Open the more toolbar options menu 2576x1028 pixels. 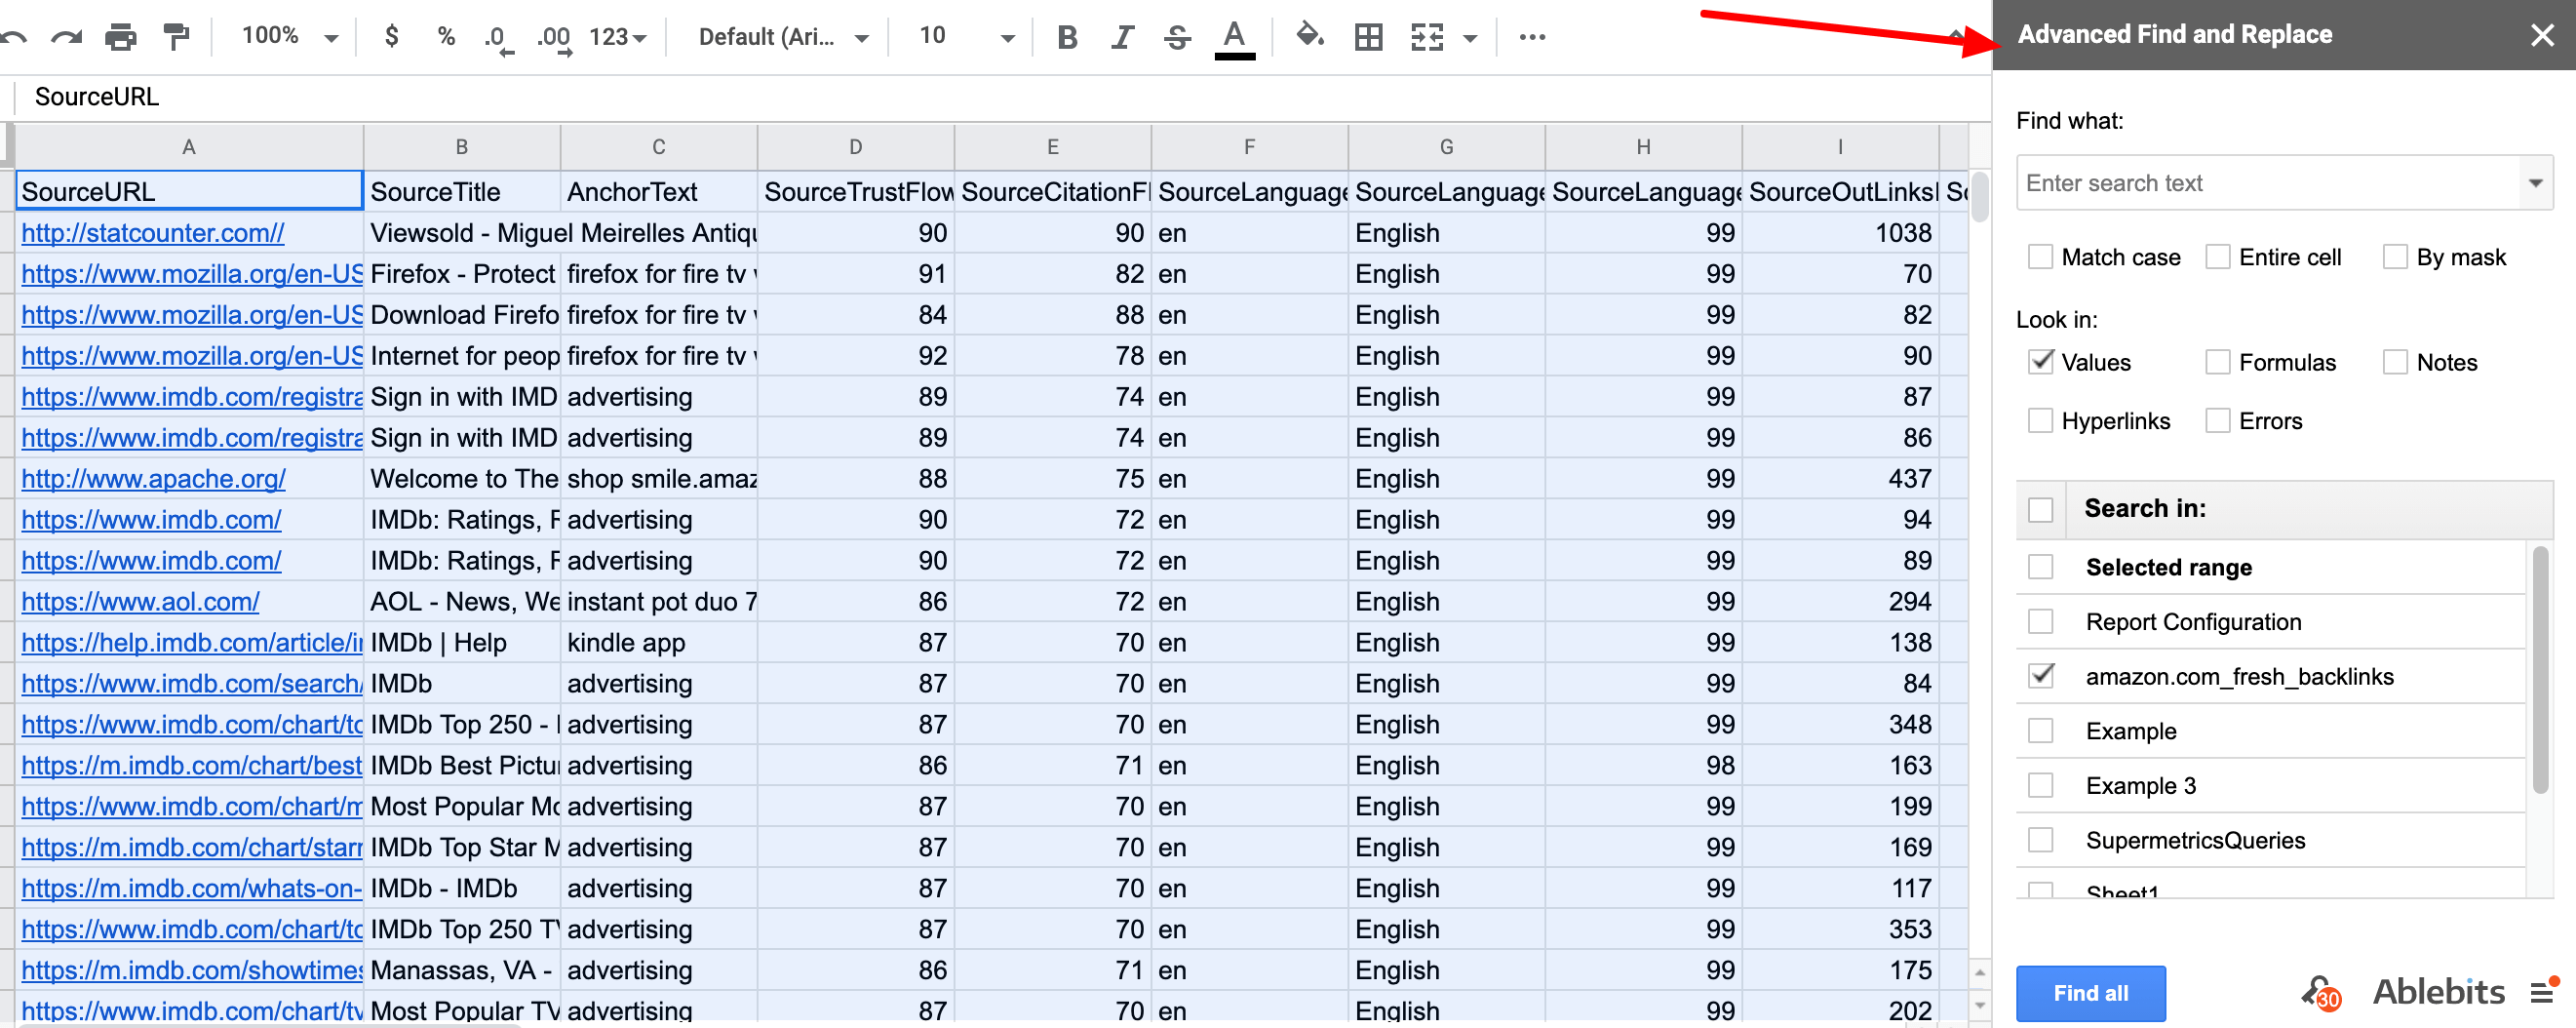click(x=1531, y=38)
